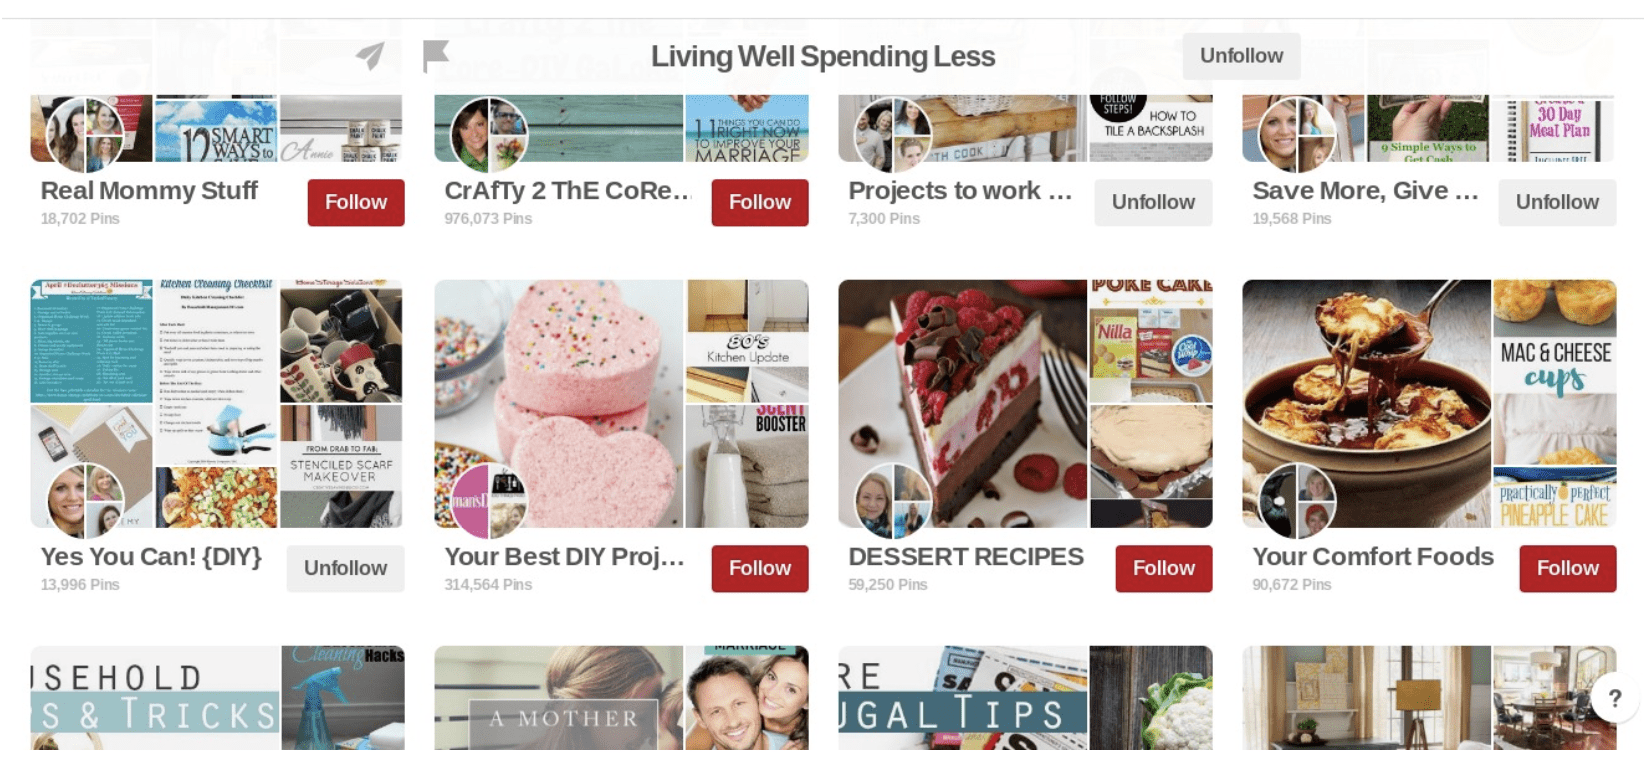Click the CrAfTy 2 ThE CoRe avatar
Image resolution: width=1646 pixels, height=760 pixels.
pos(490,135)
